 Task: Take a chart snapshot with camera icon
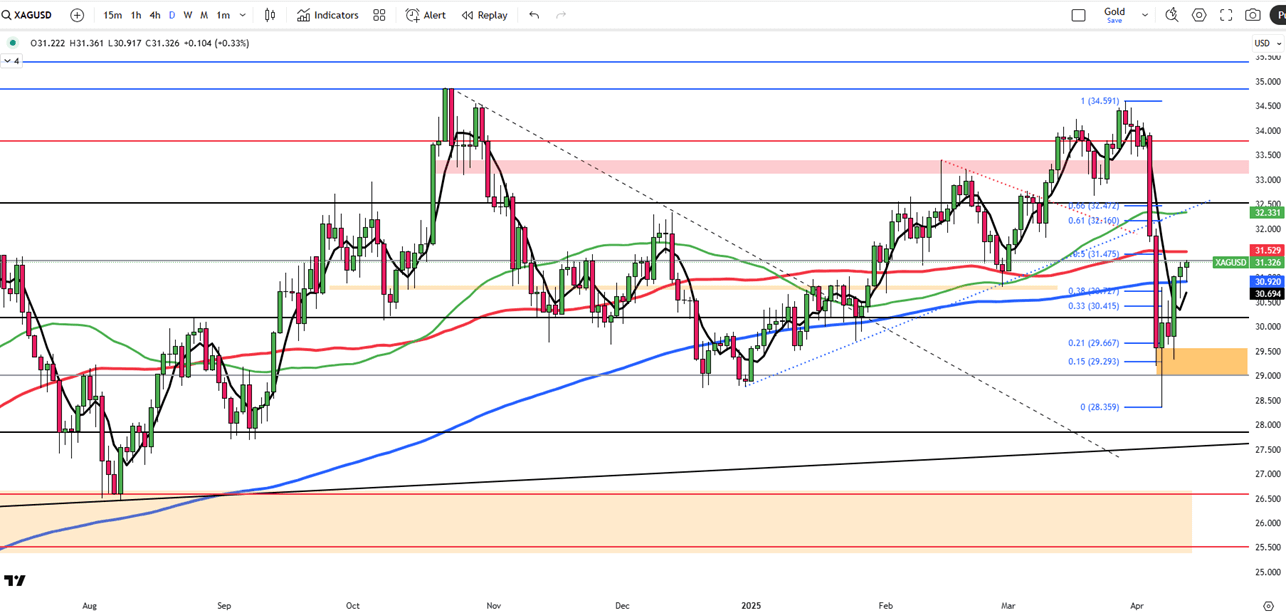[x=1253, y=15]
